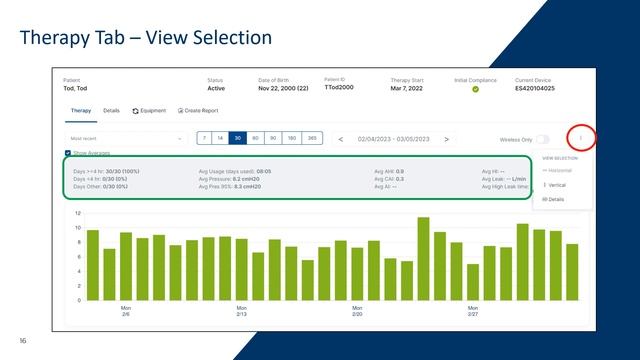Go to next date range arrow
Screen dimensions: 640x360
click(x=447, y=140)
